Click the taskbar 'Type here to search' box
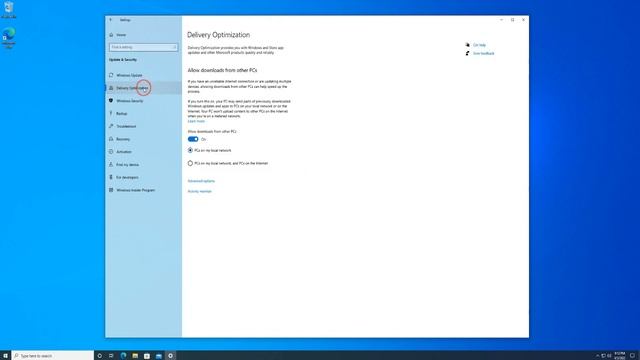640x360 pixels. pos(53,356)
